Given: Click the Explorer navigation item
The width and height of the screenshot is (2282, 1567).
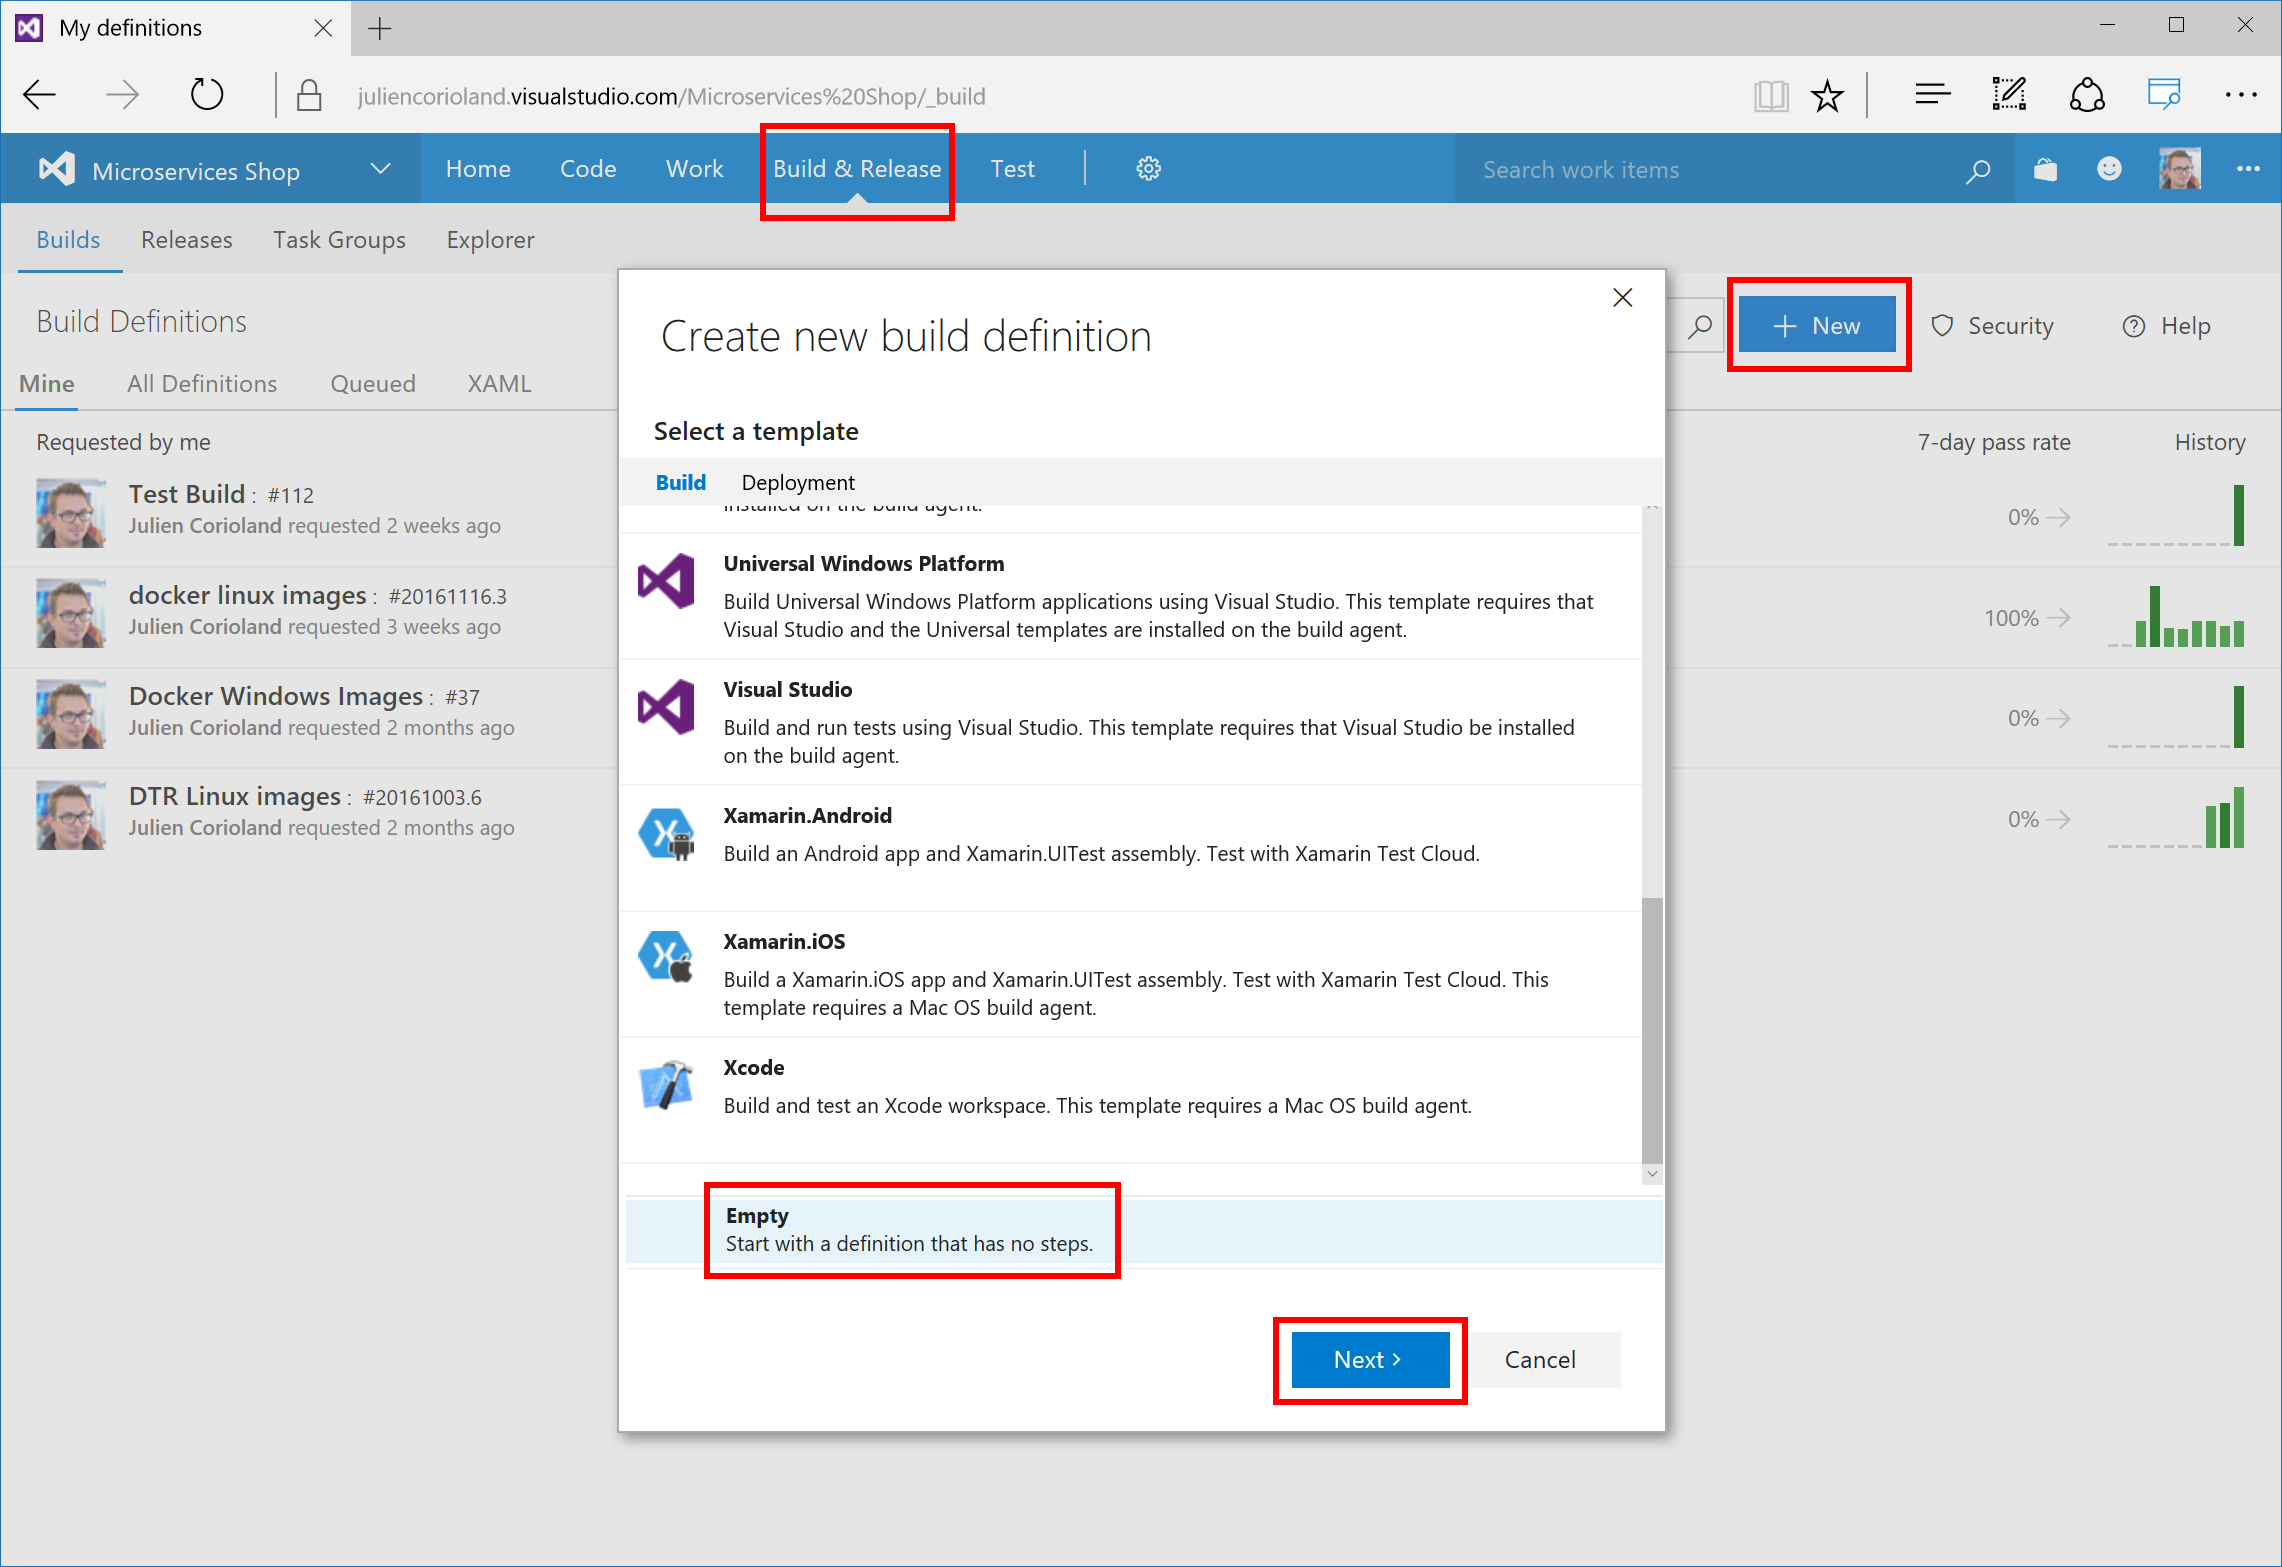Looking at the screenshot, I should click(487, 239).
